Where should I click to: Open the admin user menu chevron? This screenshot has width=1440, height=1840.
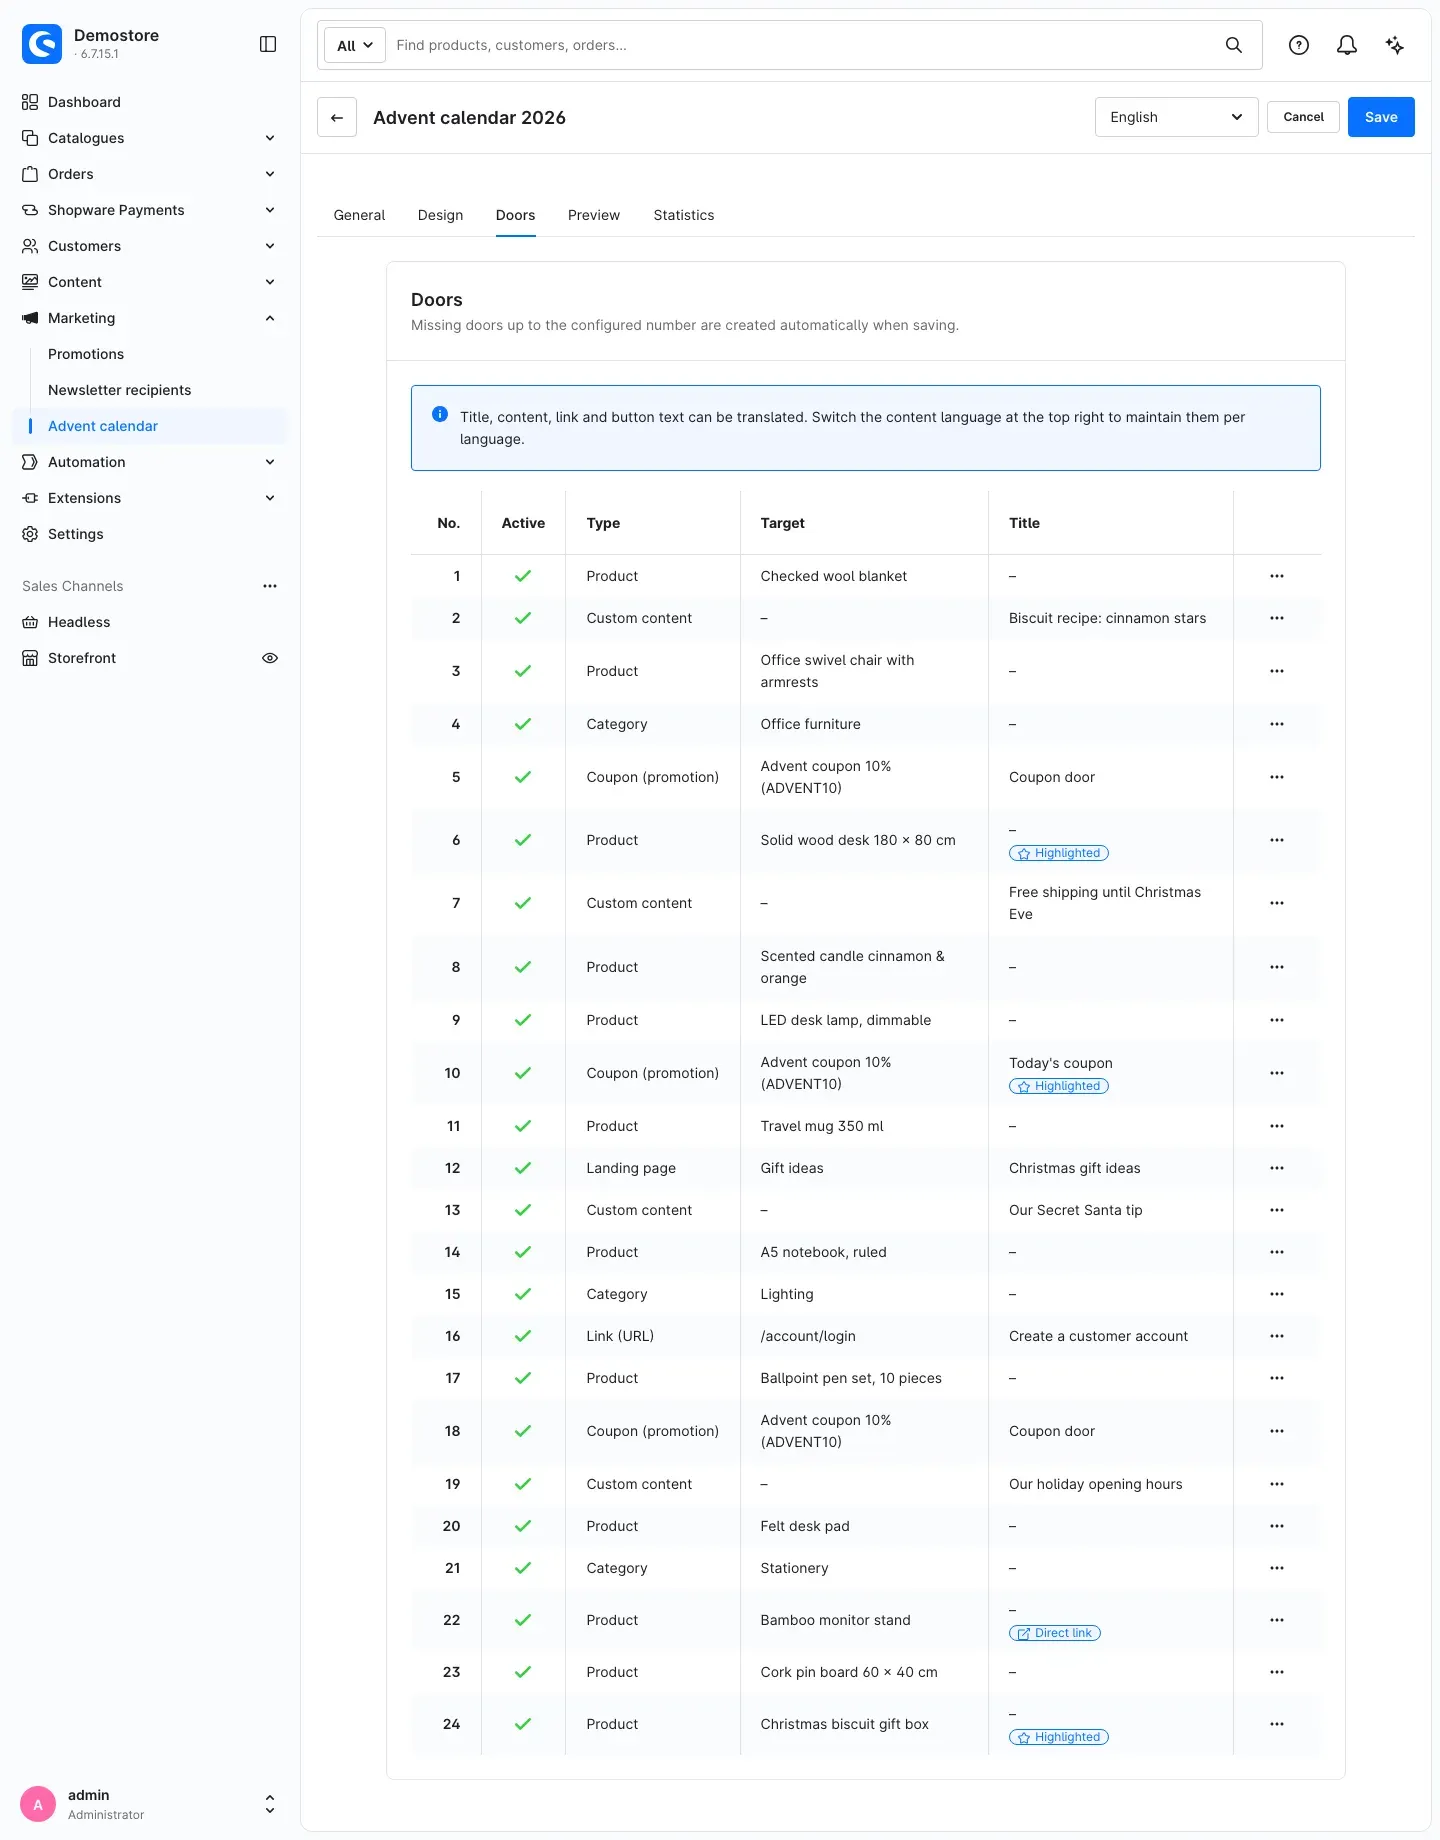click(270, 1804)
